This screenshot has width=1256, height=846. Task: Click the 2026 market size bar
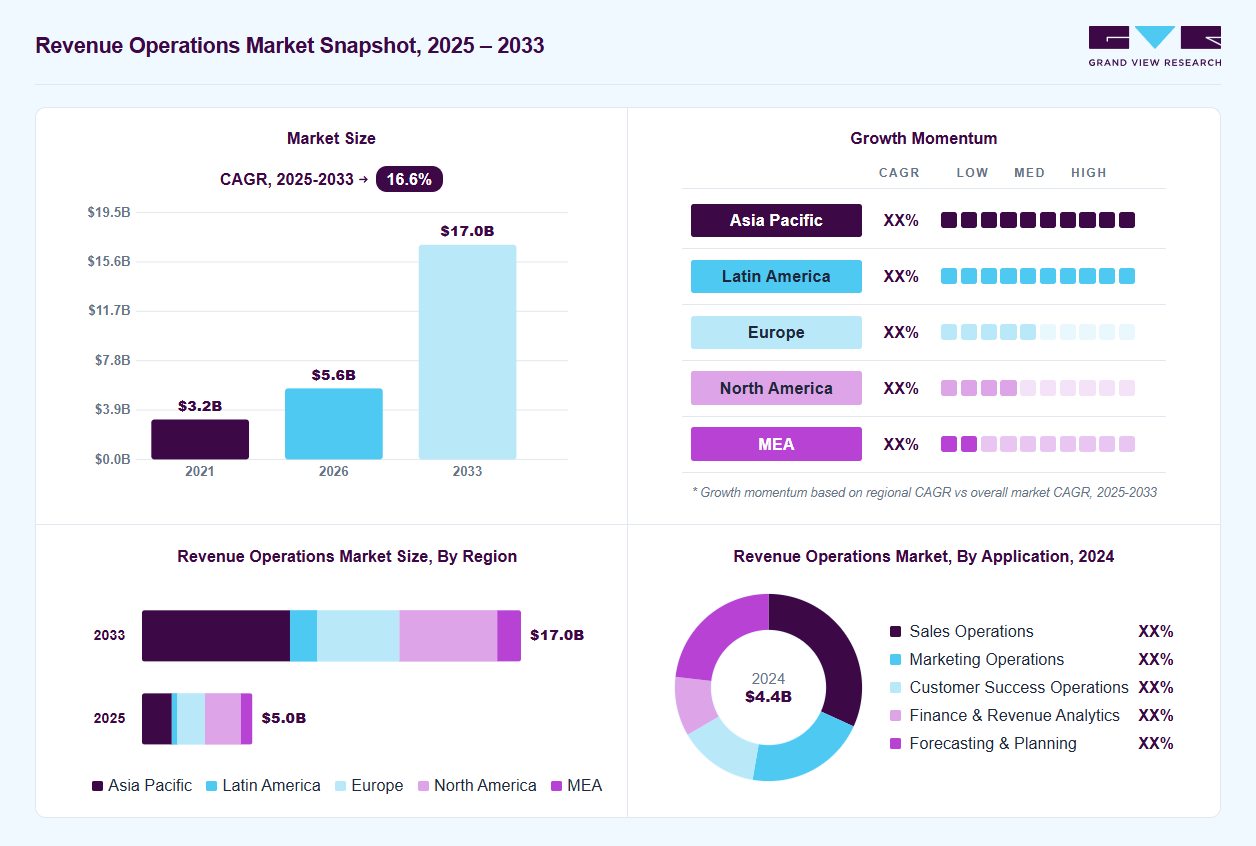334,424
